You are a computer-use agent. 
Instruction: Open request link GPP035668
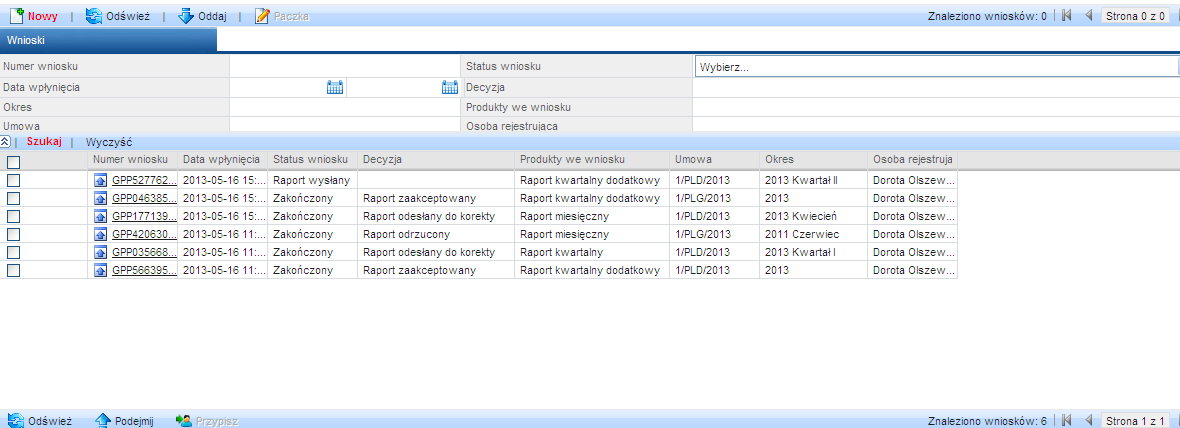(144, 252)
